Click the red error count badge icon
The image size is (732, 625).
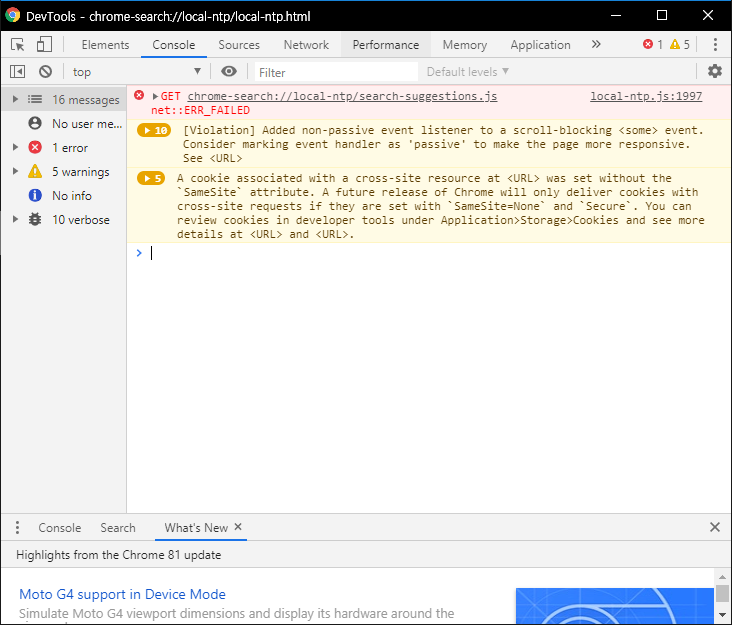coord(648,44)
